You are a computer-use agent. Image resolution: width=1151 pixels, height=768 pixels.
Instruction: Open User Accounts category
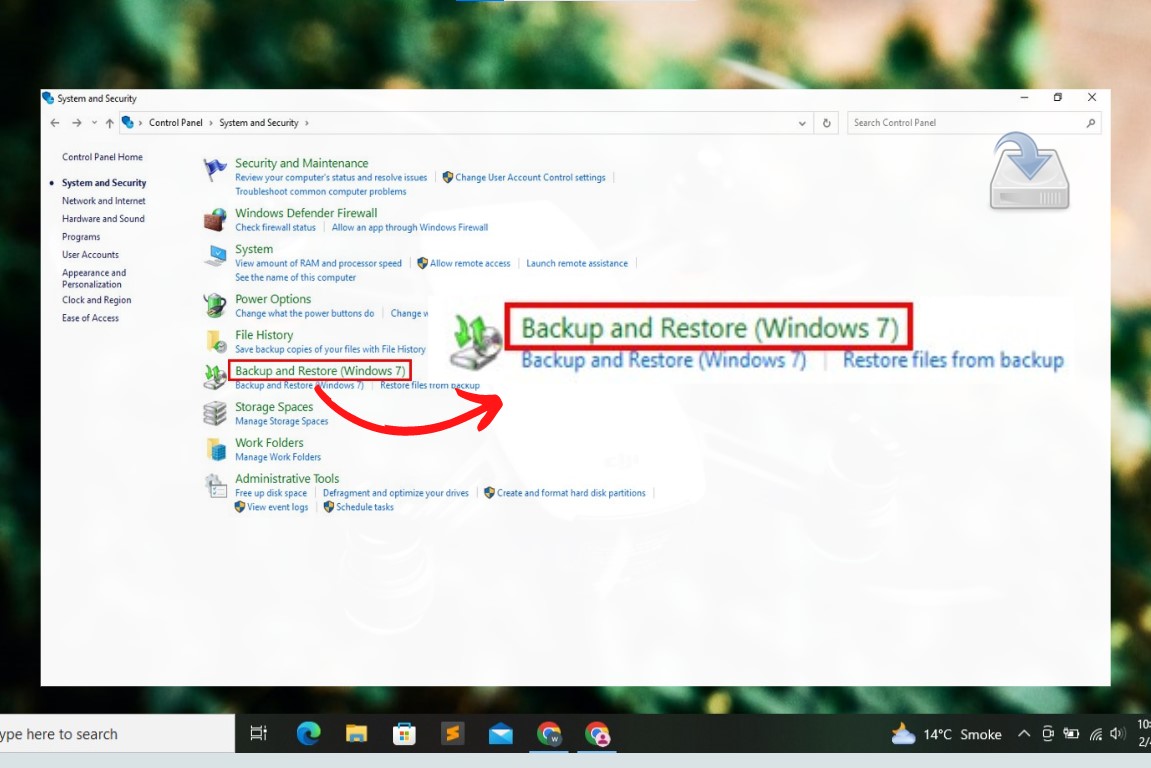click(90, 255)
